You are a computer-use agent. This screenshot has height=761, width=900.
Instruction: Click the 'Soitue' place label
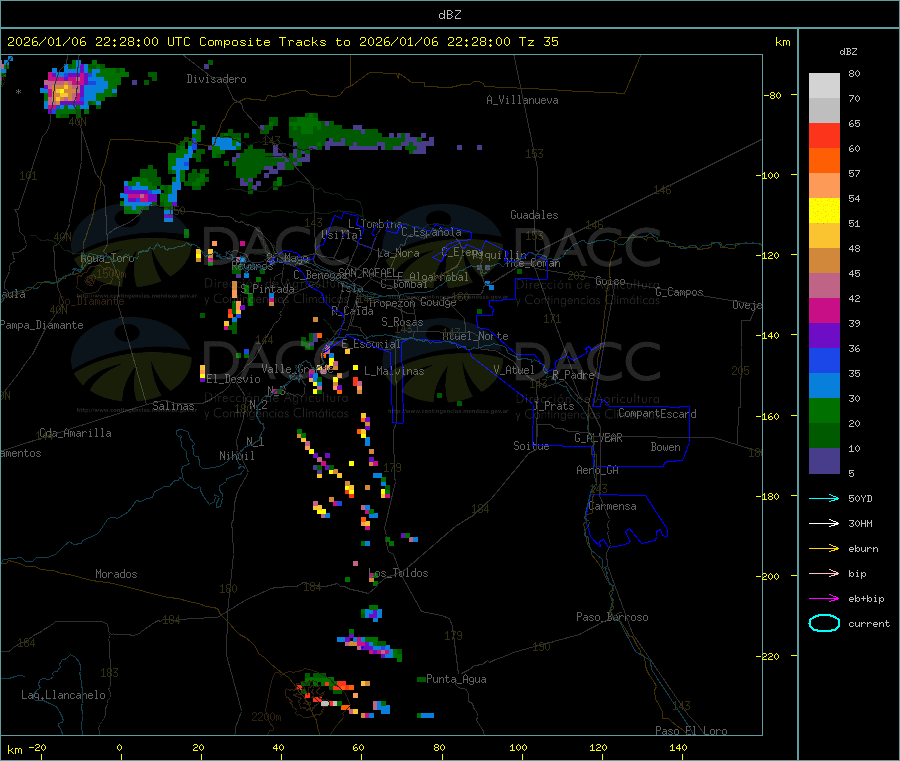pyautogui.click(x=531, y=446)
